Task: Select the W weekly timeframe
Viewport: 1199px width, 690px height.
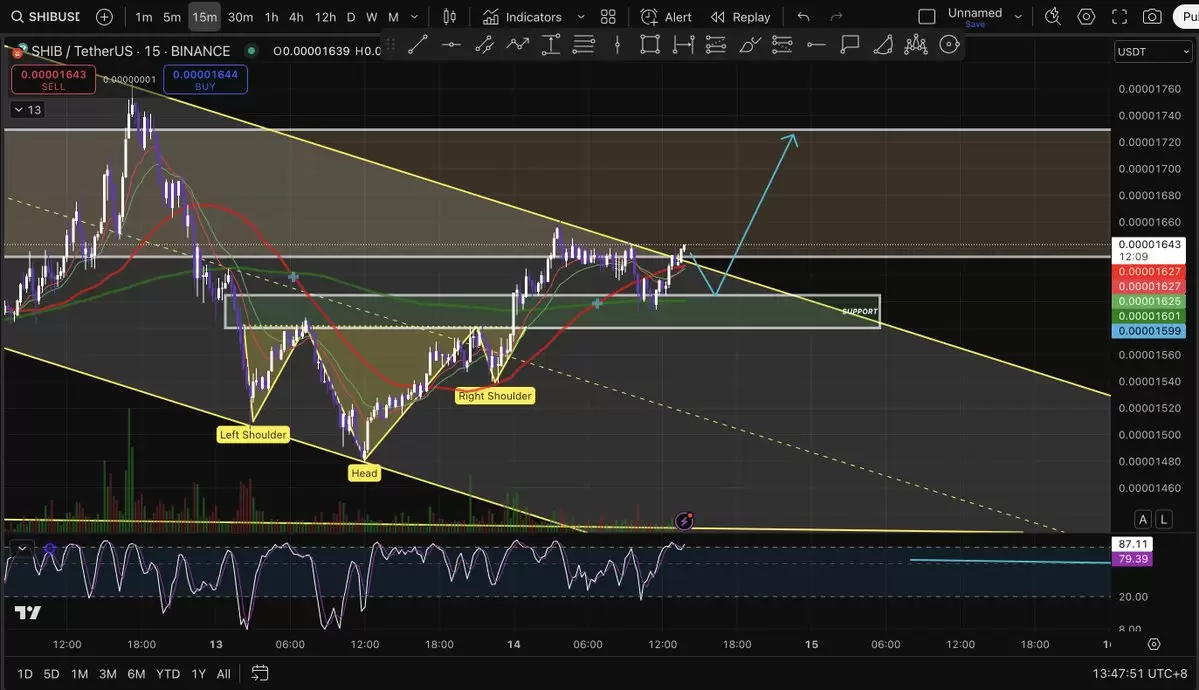Action: pos(372,17)
